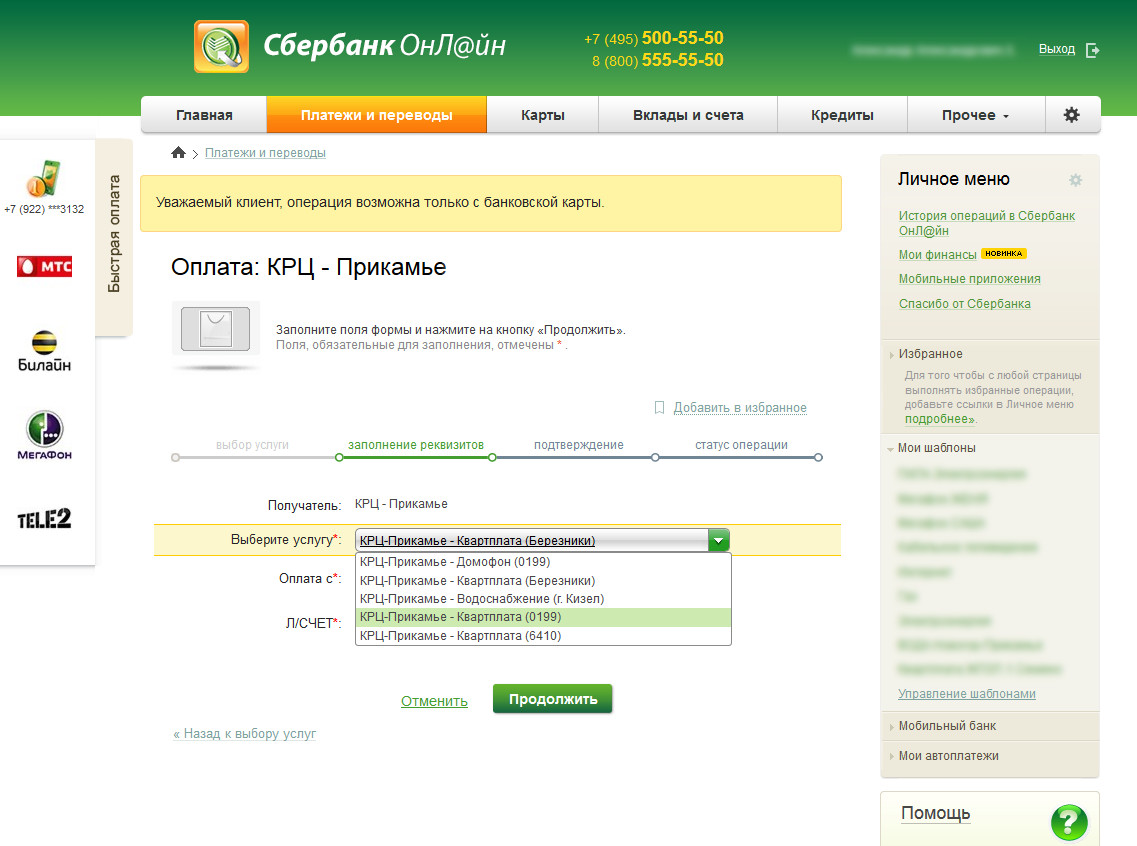
Task: Open settings via the gear icon in navbar
Action: click(x=1071, y=115)
